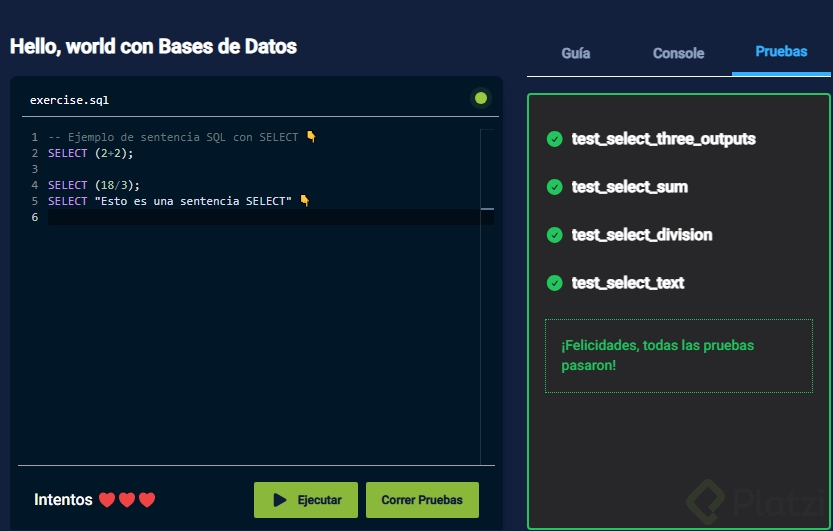The image size is (833, 531).
Task: Click the check icon next to test_select_text
Action: (555, 283)
